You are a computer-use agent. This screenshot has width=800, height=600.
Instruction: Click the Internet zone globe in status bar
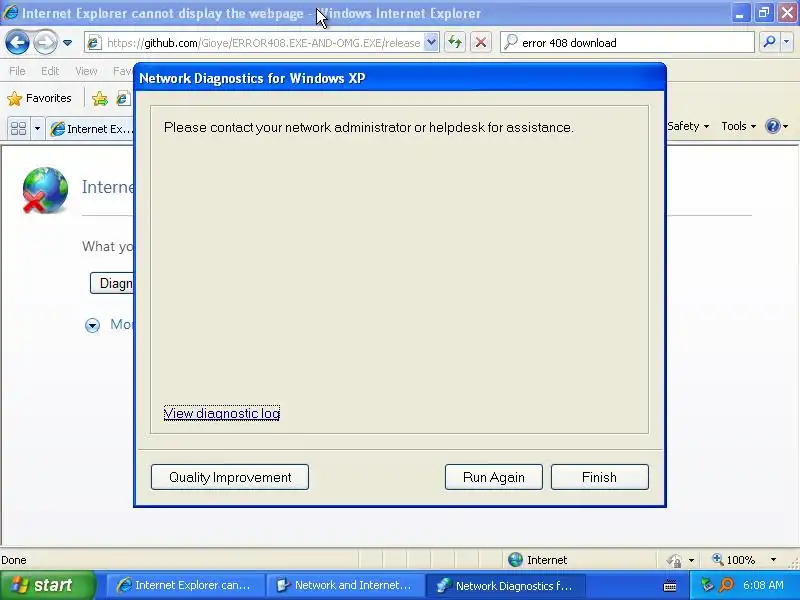[515, 560]
